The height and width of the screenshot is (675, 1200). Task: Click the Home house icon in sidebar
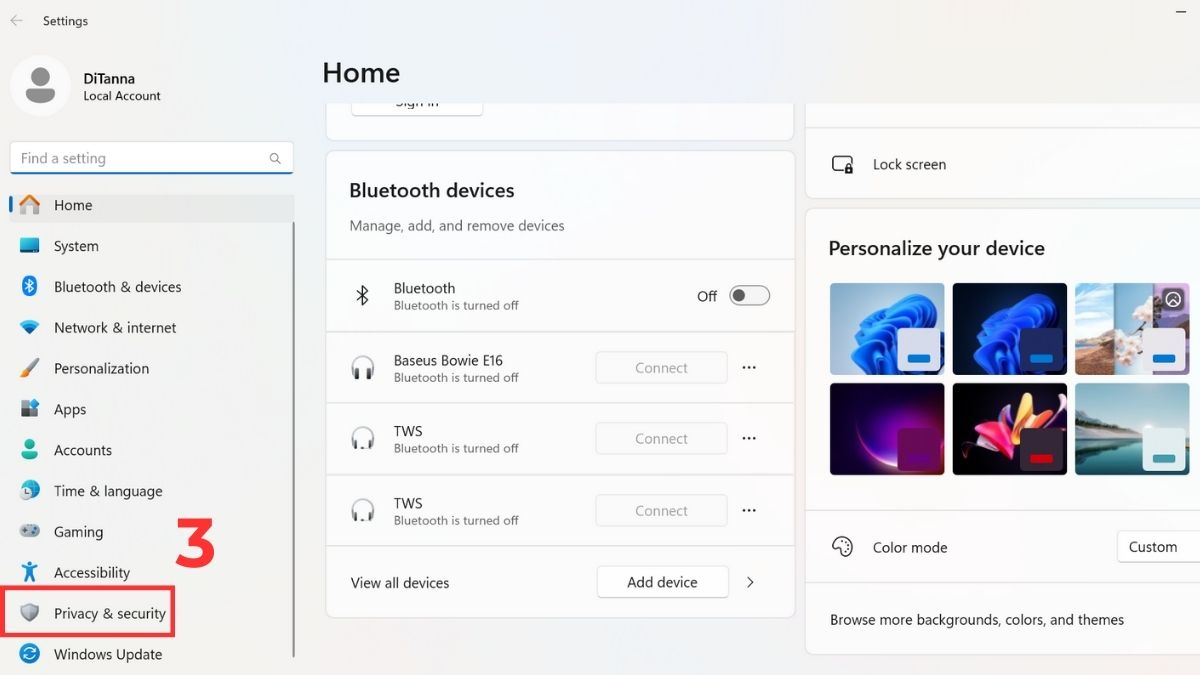click(30, 205)
